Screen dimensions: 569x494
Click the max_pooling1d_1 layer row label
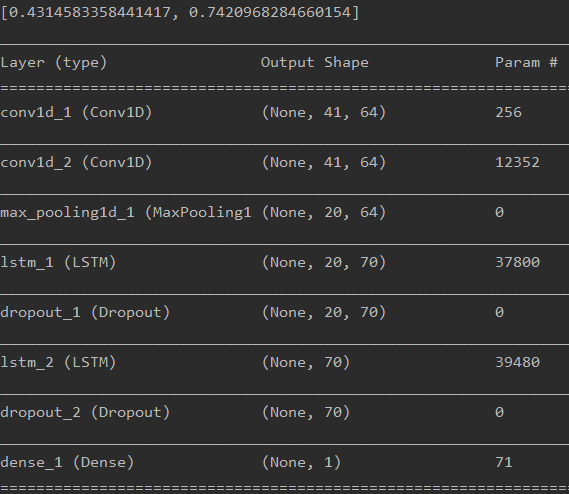(x=126, y=213)
